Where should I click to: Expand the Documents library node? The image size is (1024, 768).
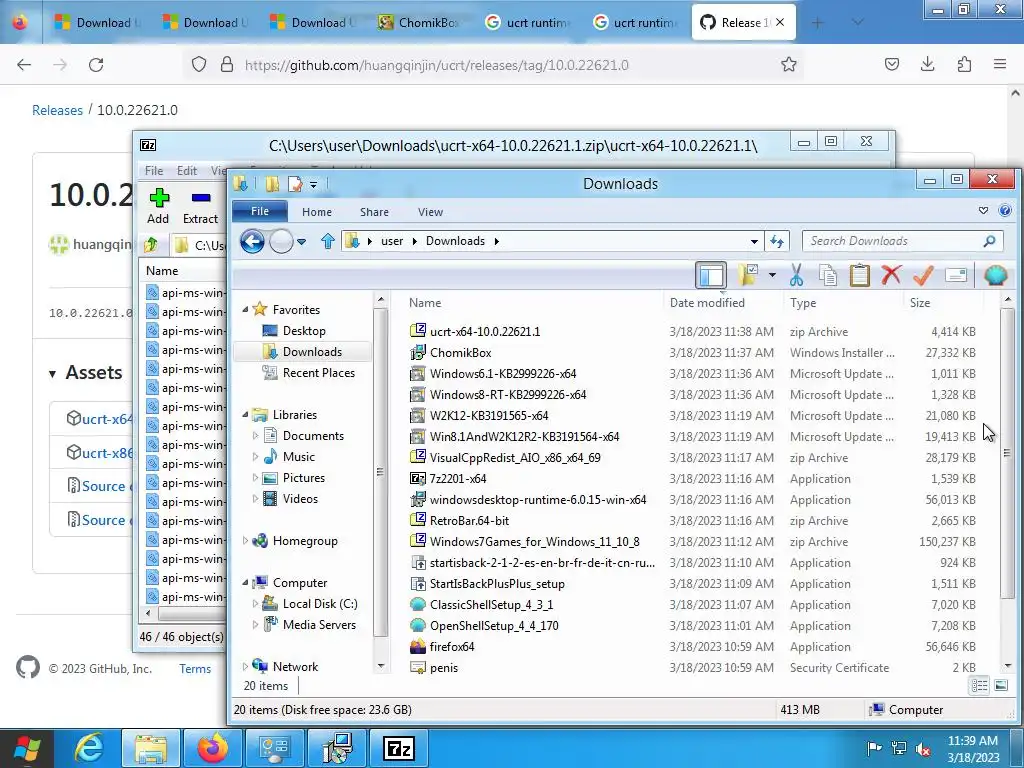[255, 436]
